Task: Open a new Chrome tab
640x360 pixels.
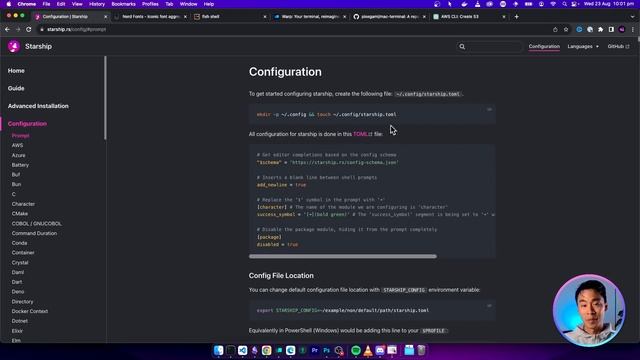Action: pyautogui.click(x=516, y=17)
